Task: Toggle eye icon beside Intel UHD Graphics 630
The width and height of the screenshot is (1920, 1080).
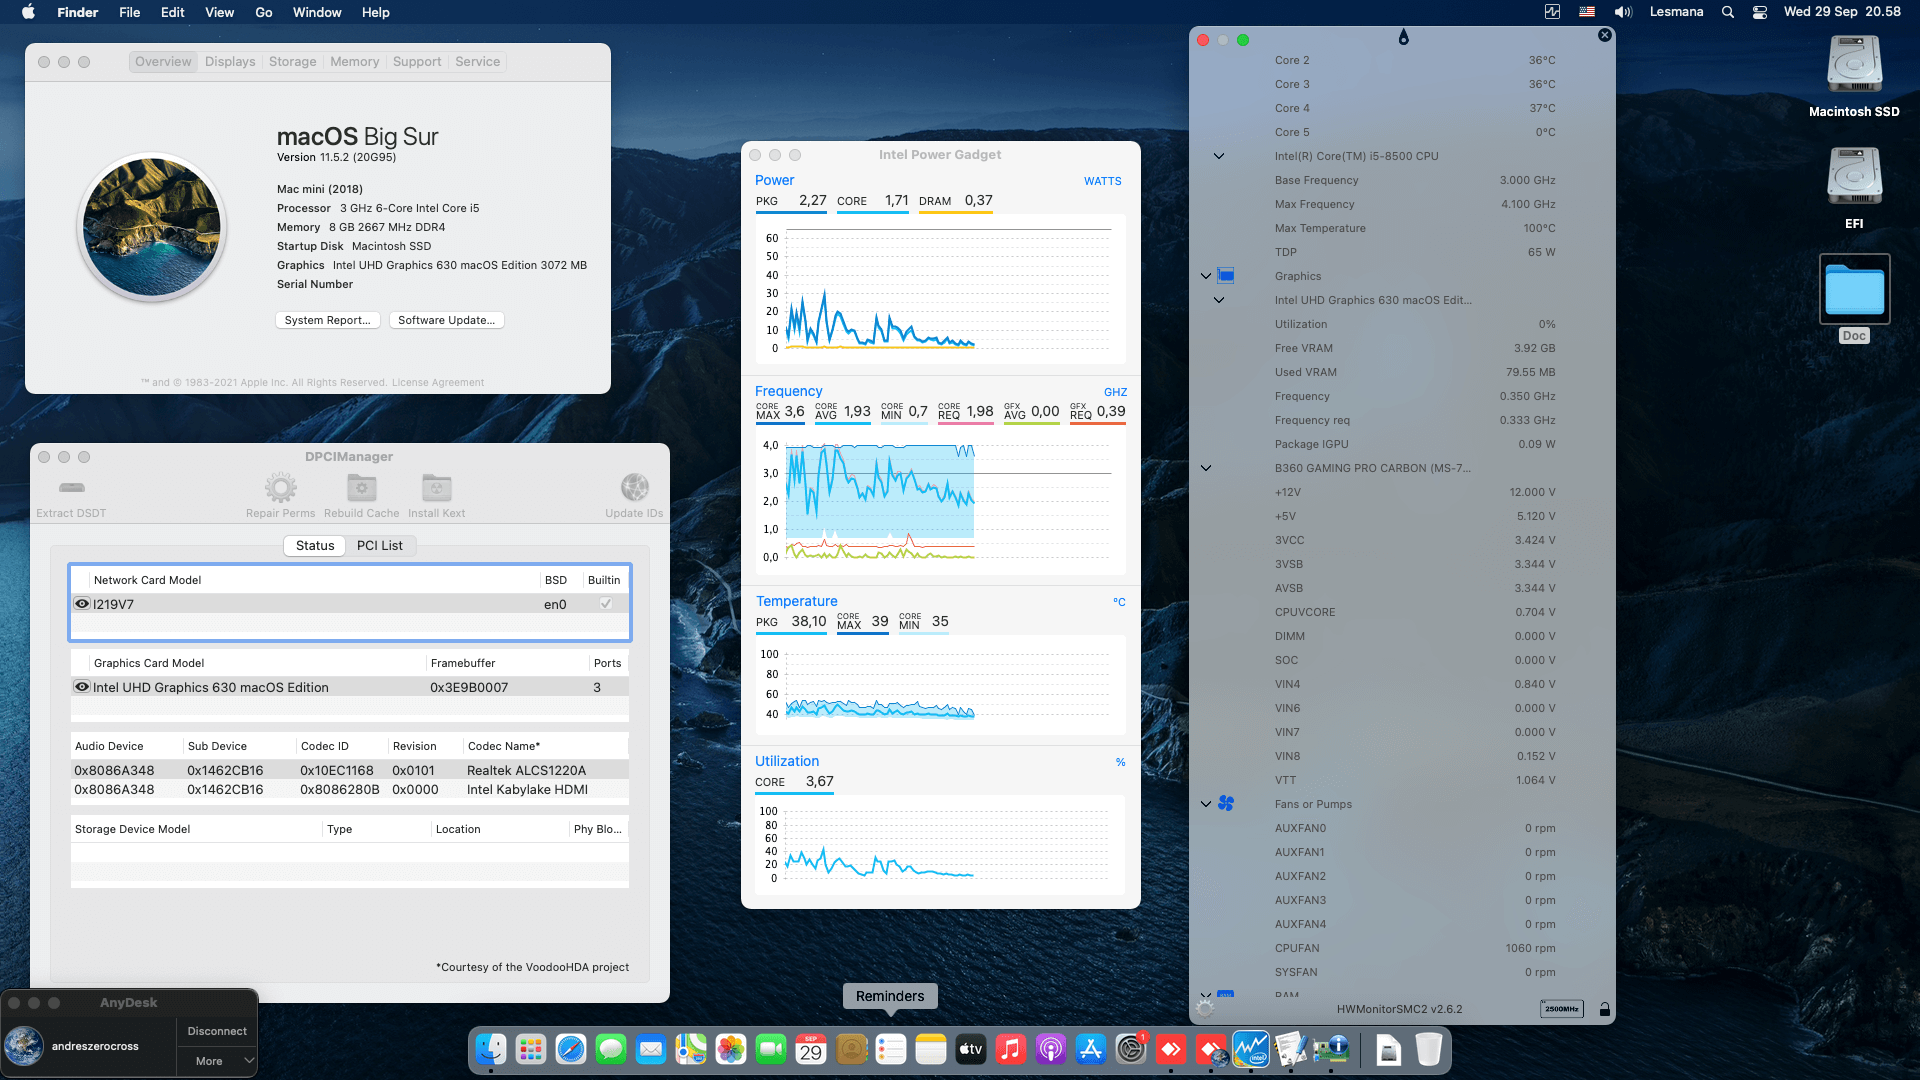Action: (x=82, y=687)
